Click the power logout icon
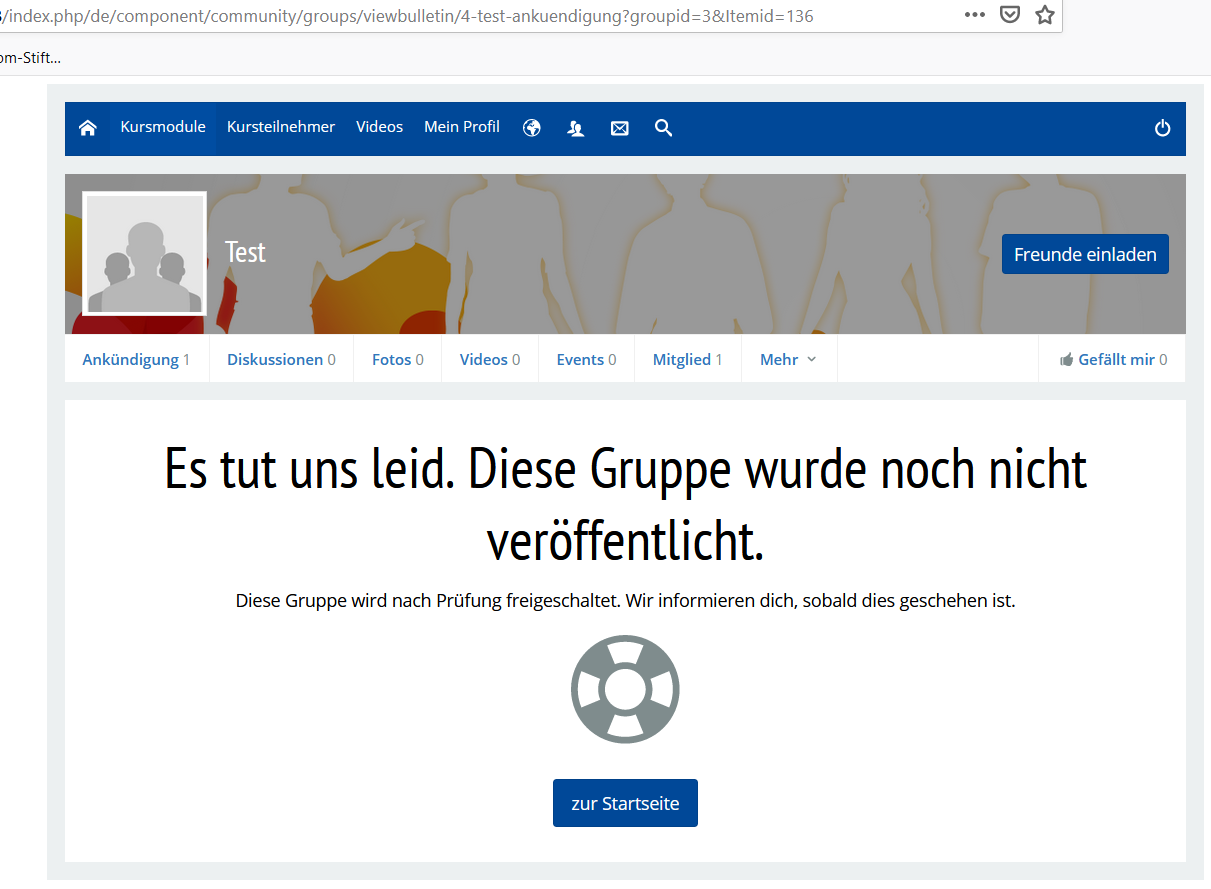Viewport: 1211px width, 889px height. pos(1162,128)
